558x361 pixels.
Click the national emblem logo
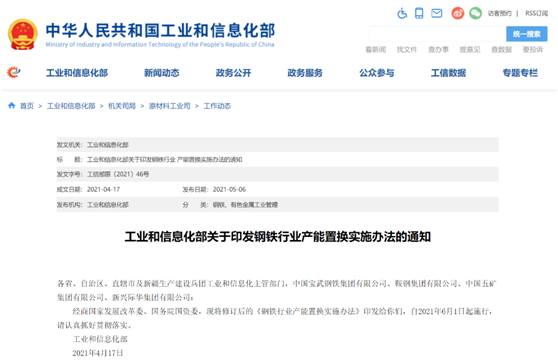click(23, 34)
